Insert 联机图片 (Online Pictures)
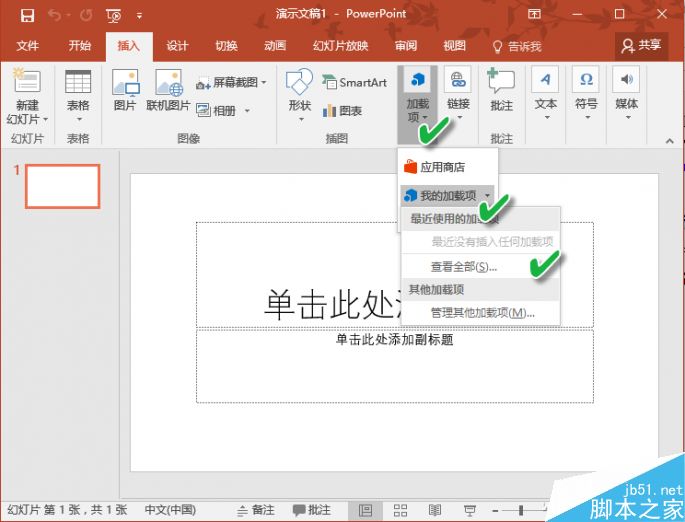Image resolution: width=685 pixels, height=522 pixels. pos(169,90)
